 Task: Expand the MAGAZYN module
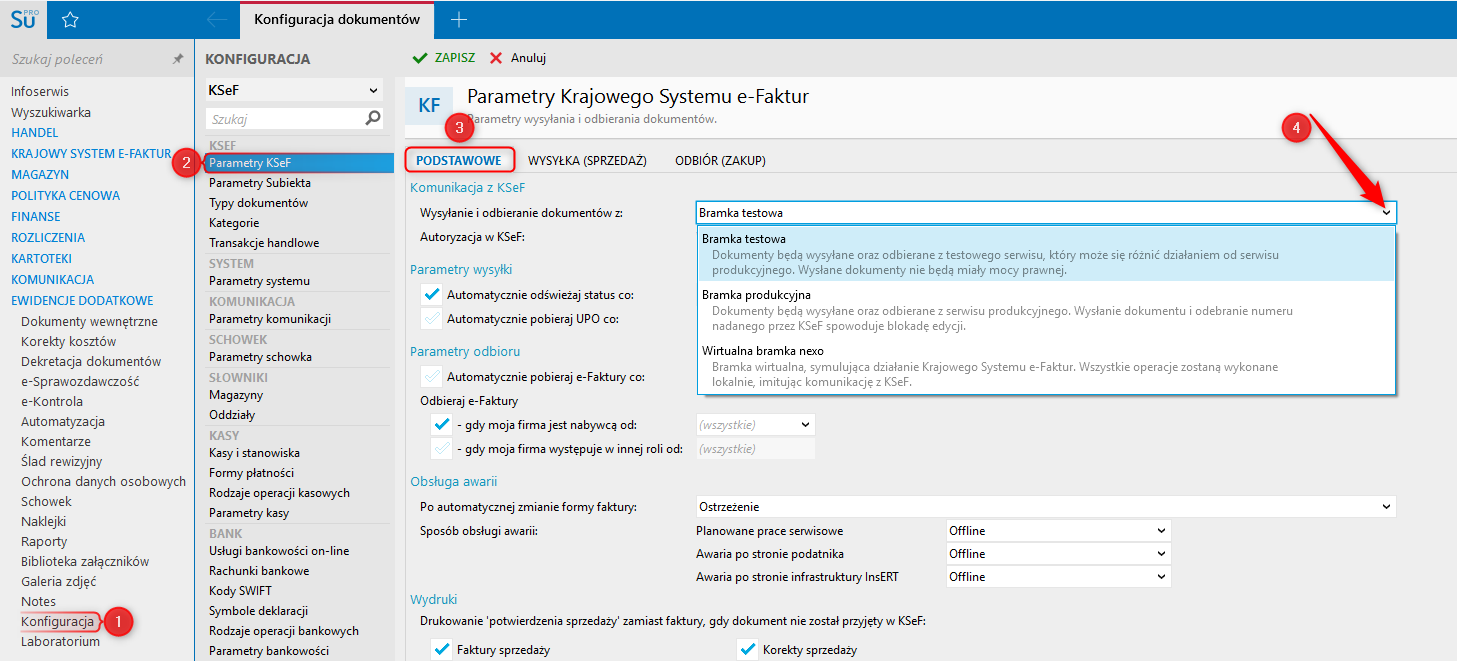point(40,175)
